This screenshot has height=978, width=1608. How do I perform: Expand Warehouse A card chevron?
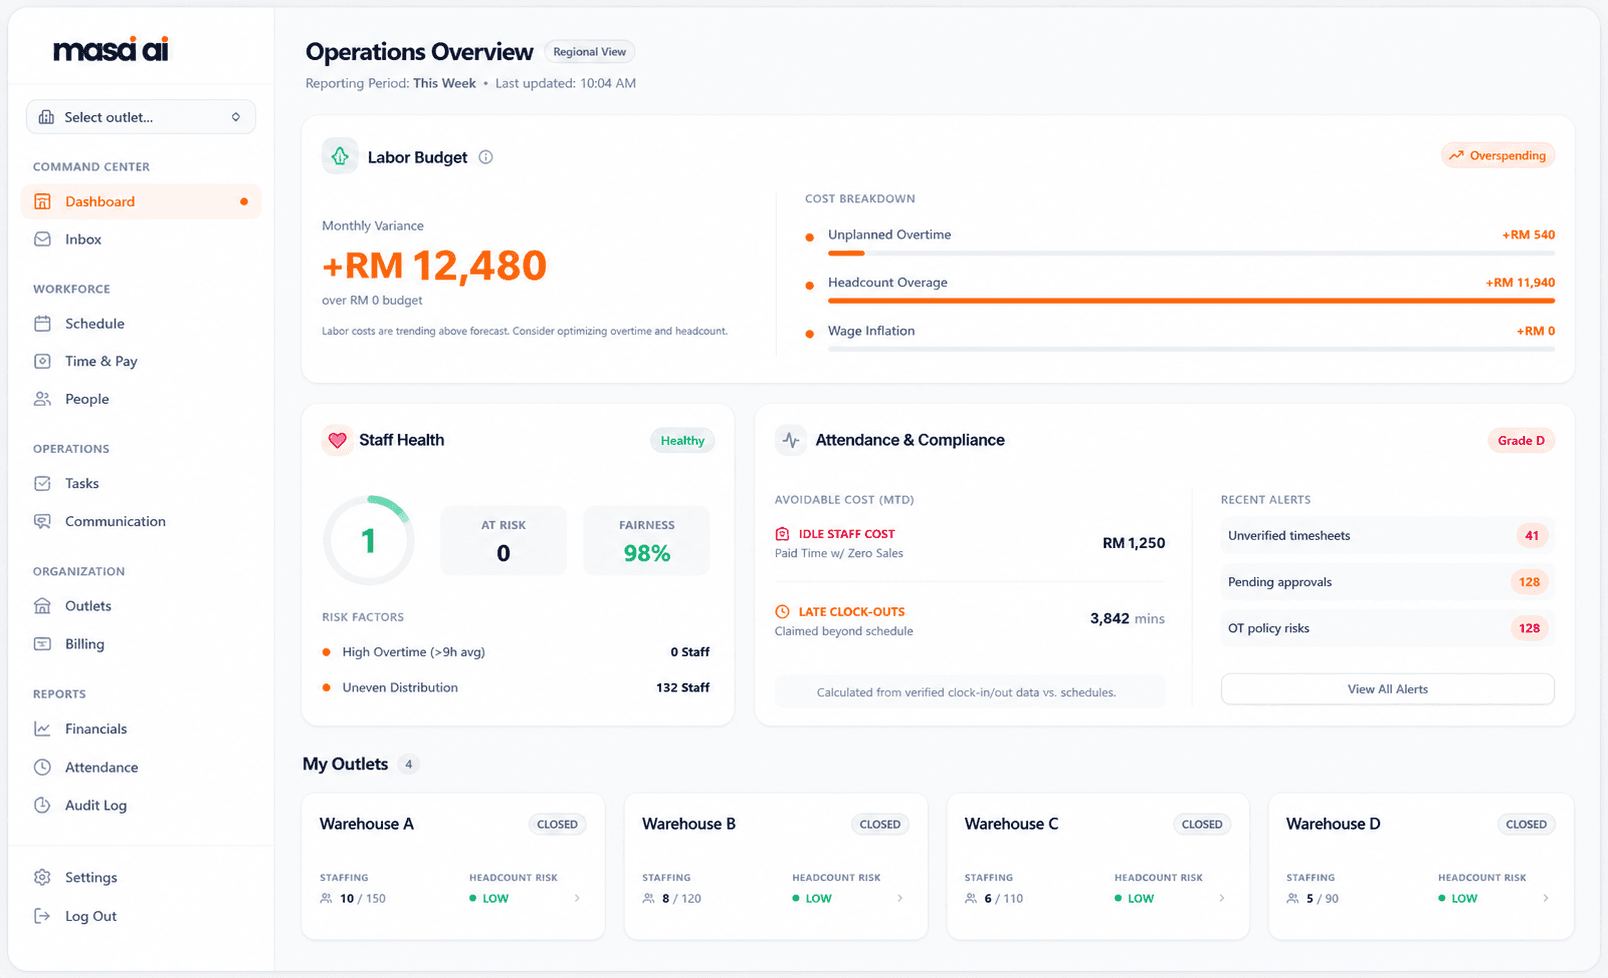click(577, 898)
